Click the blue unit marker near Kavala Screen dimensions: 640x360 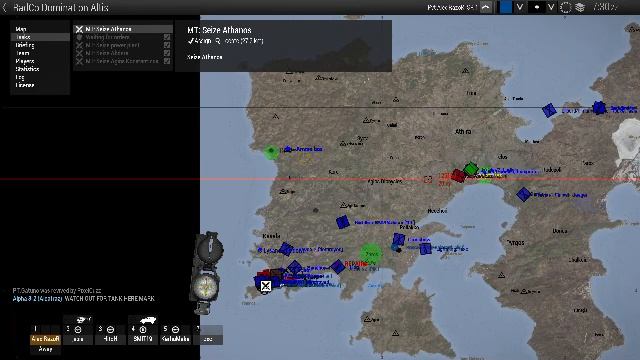[x=286, y=249]
